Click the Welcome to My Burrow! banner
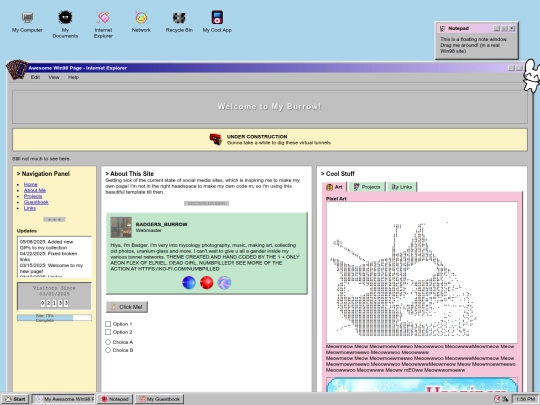This screenshot has height=405, width=540. click(270, 107)
